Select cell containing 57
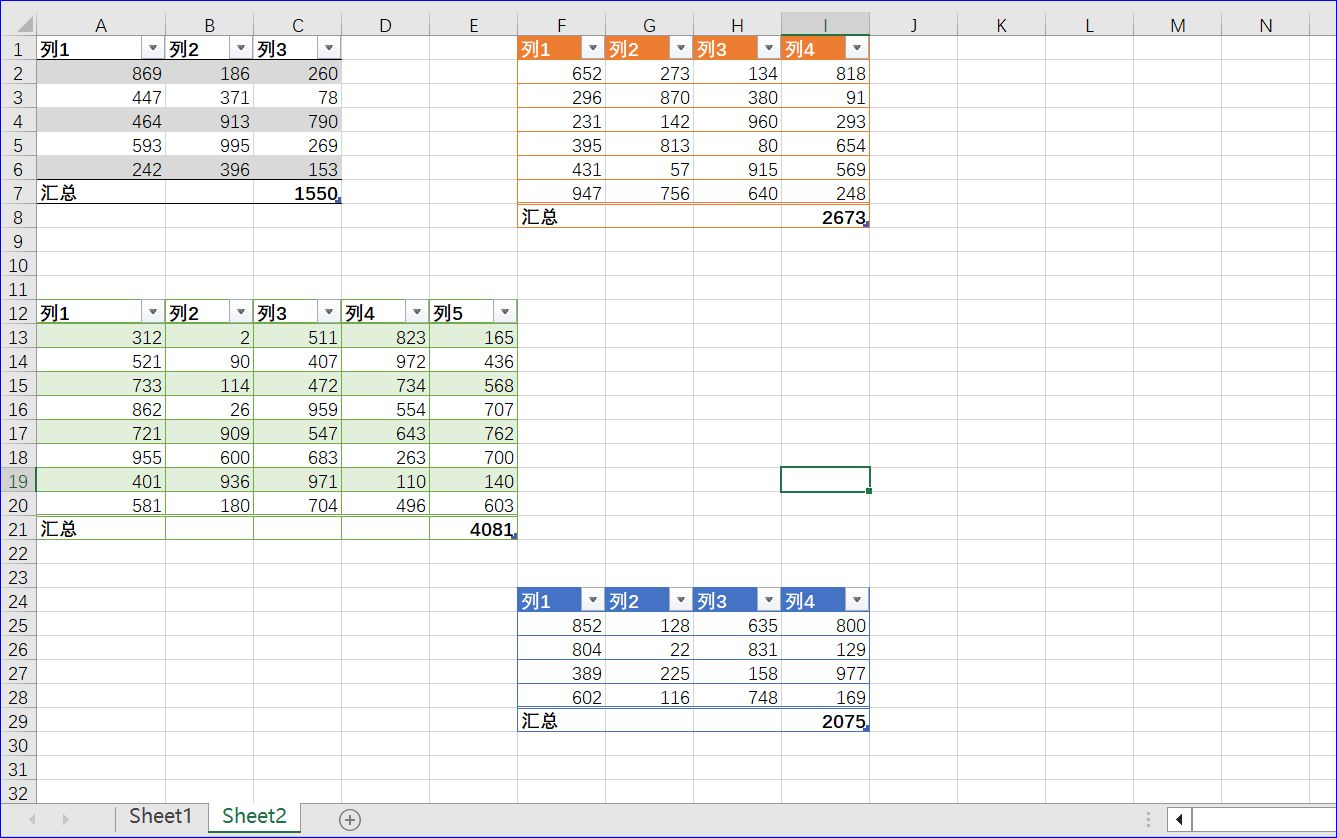 pos(649,169)
